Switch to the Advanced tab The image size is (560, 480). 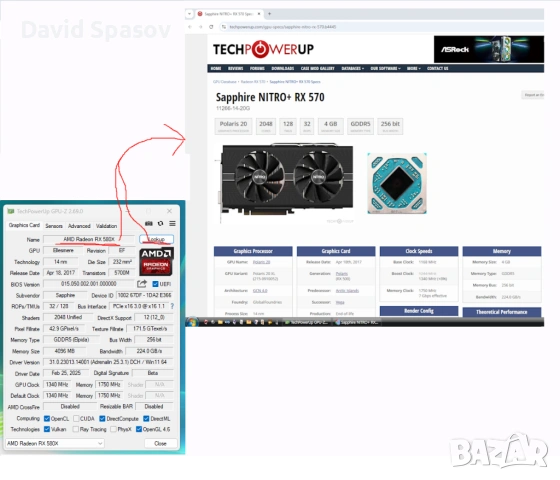[x=79, y=226]
